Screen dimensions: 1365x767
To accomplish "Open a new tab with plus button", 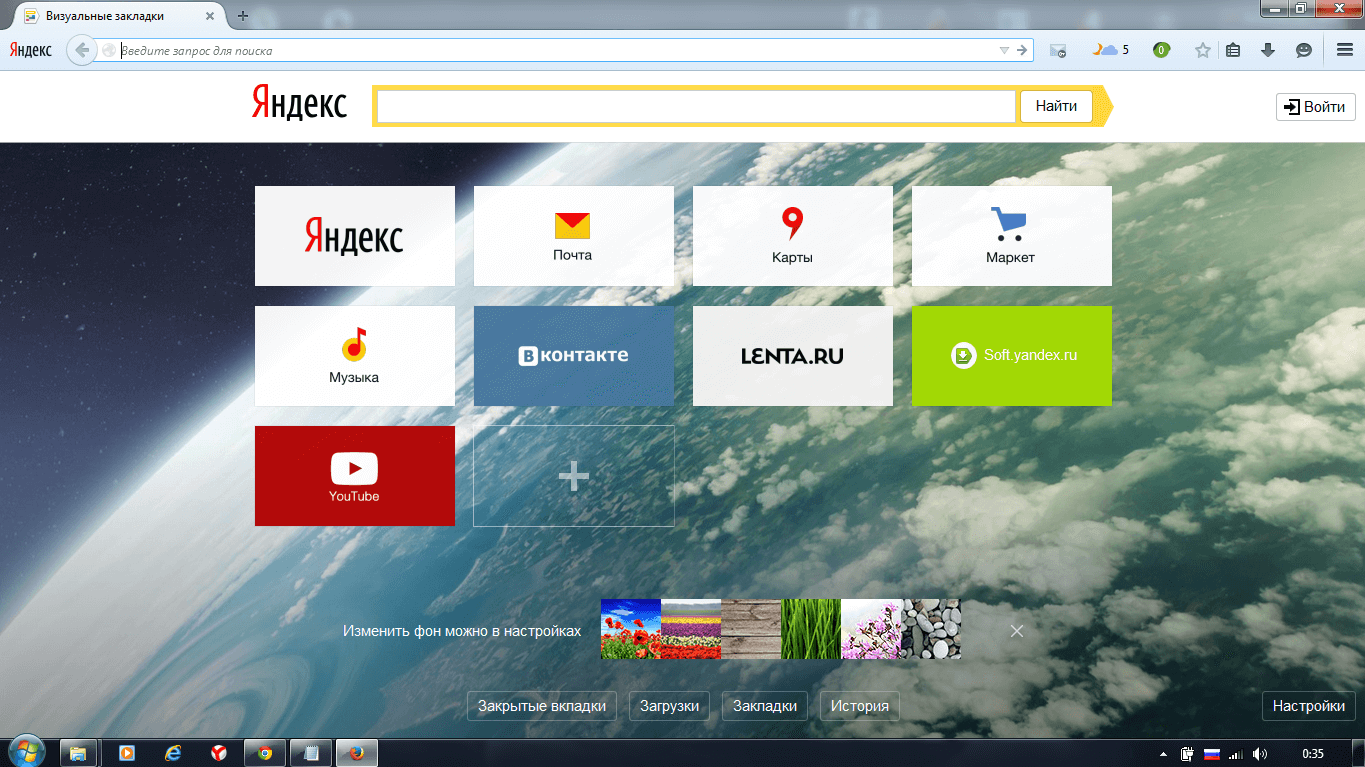I will [x=243, y=16].
